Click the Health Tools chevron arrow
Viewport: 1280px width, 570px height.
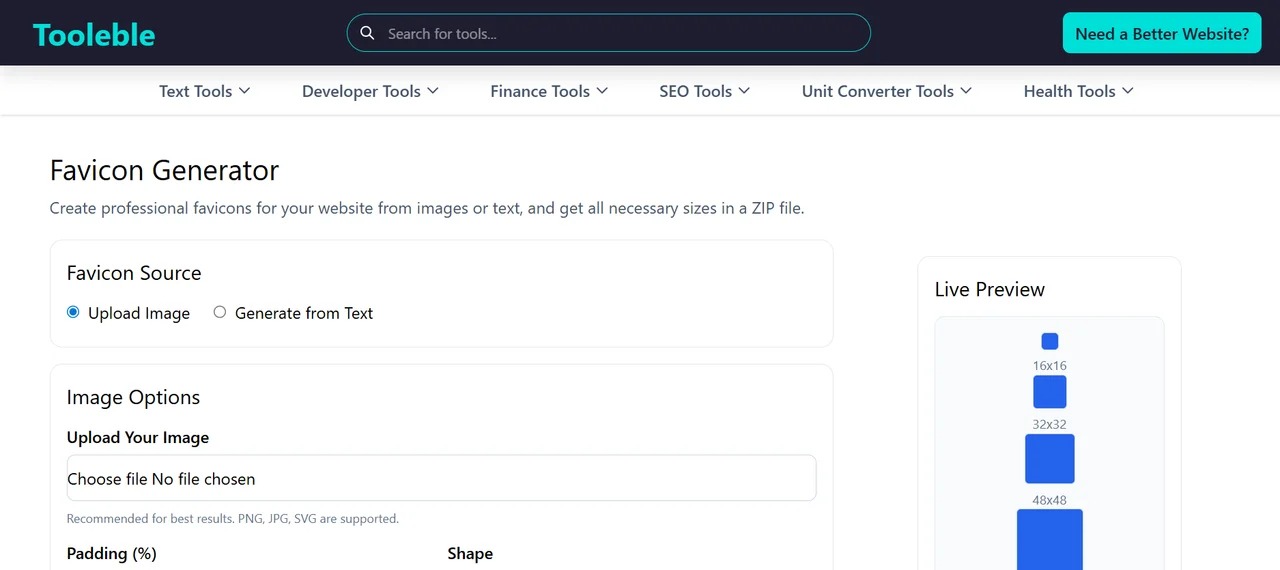[1128, 91]
